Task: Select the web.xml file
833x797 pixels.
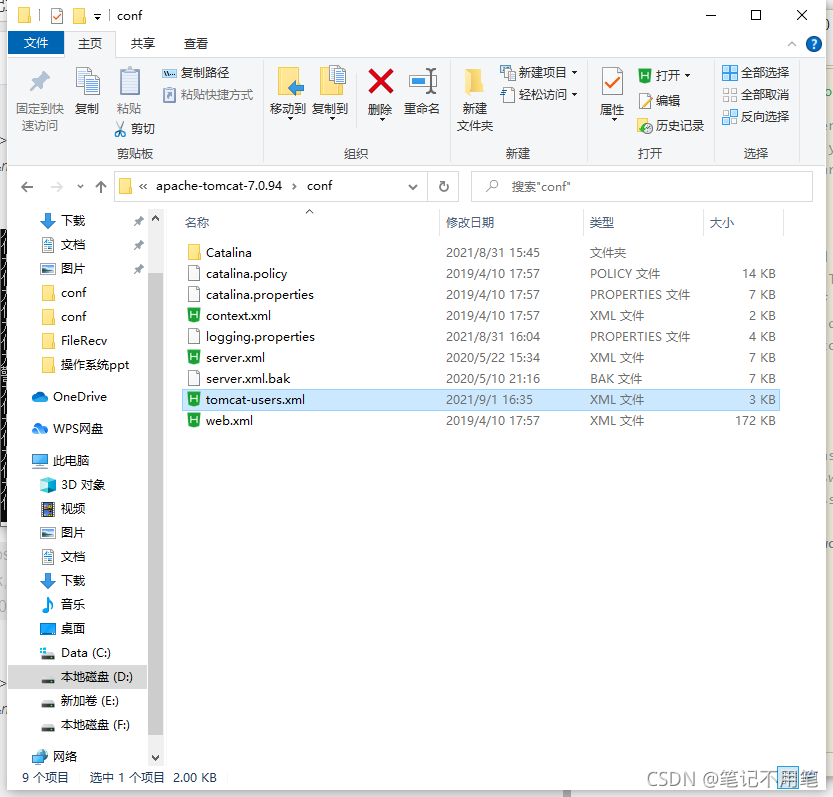Action: tap(481, 421)
